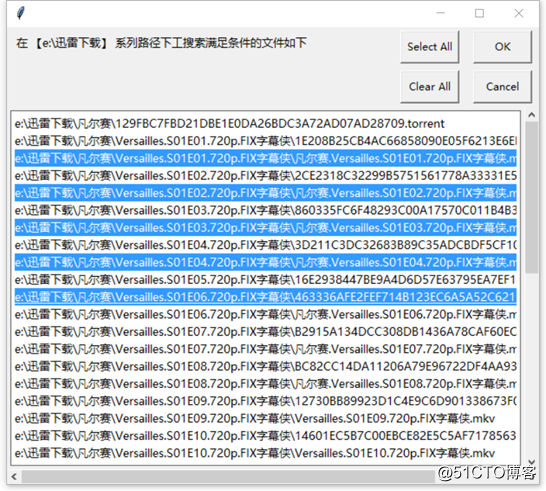
Task: Click the vertical scrollbar down arrow
Action: 531,462
